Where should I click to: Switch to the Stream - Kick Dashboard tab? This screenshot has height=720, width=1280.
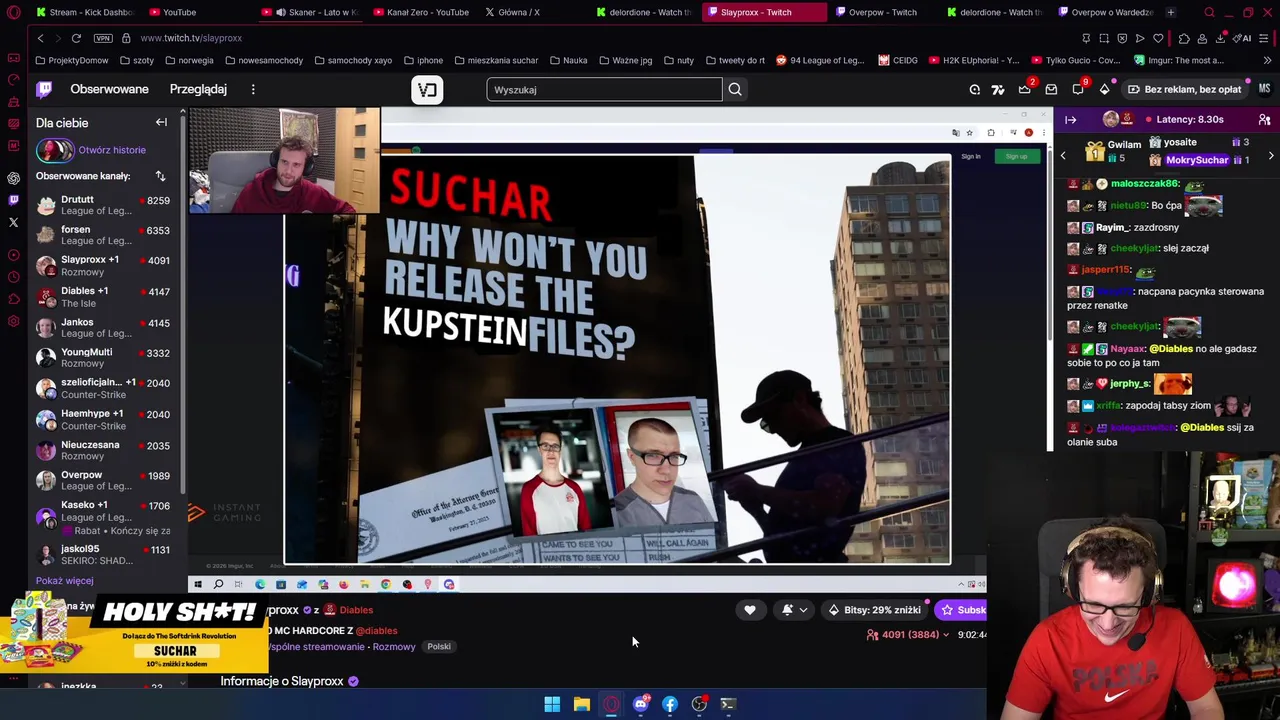tap(83, 12)
